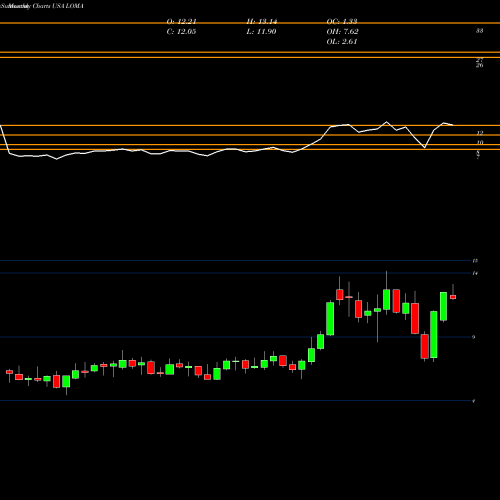Viewport: 500px width, 500px height.
Task: Click the low value L: 11.90
Action: coord(261,32)
